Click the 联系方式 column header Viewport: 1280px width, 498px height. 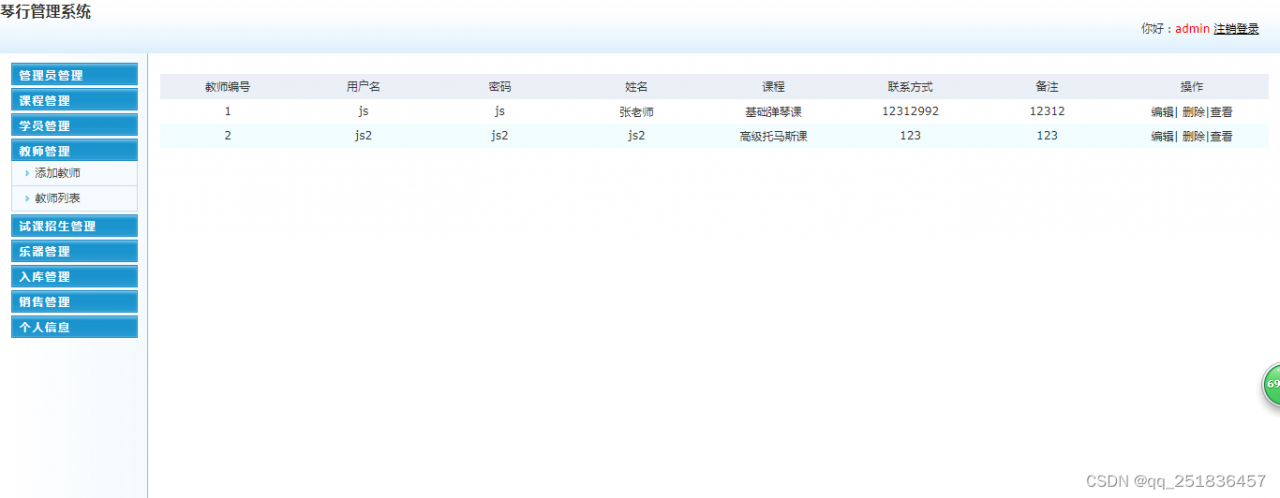[x=910, y=87]
